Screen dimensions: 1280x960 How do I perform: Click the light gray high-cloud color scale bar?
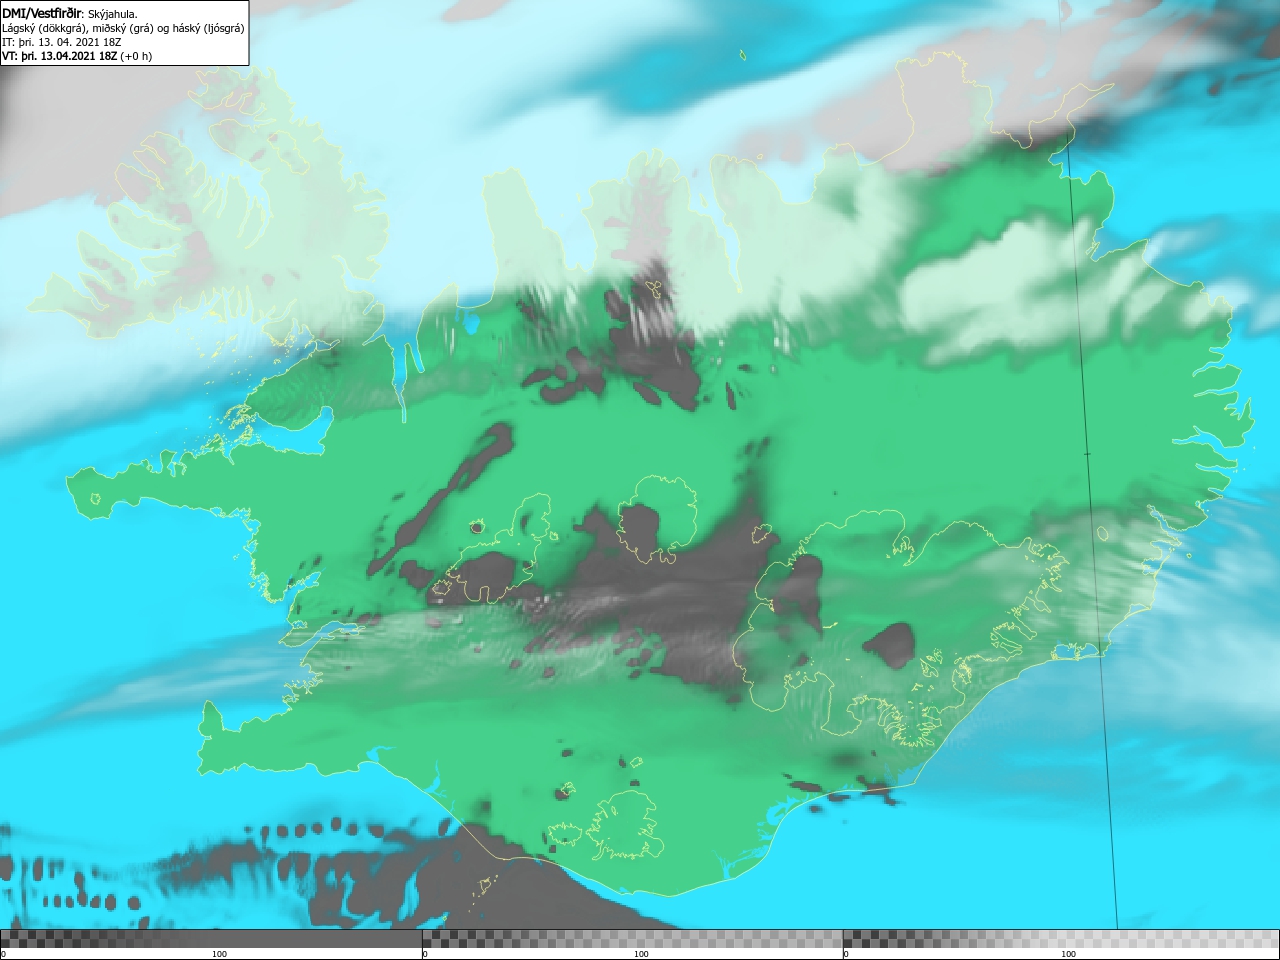click(x=1061, y=939)
